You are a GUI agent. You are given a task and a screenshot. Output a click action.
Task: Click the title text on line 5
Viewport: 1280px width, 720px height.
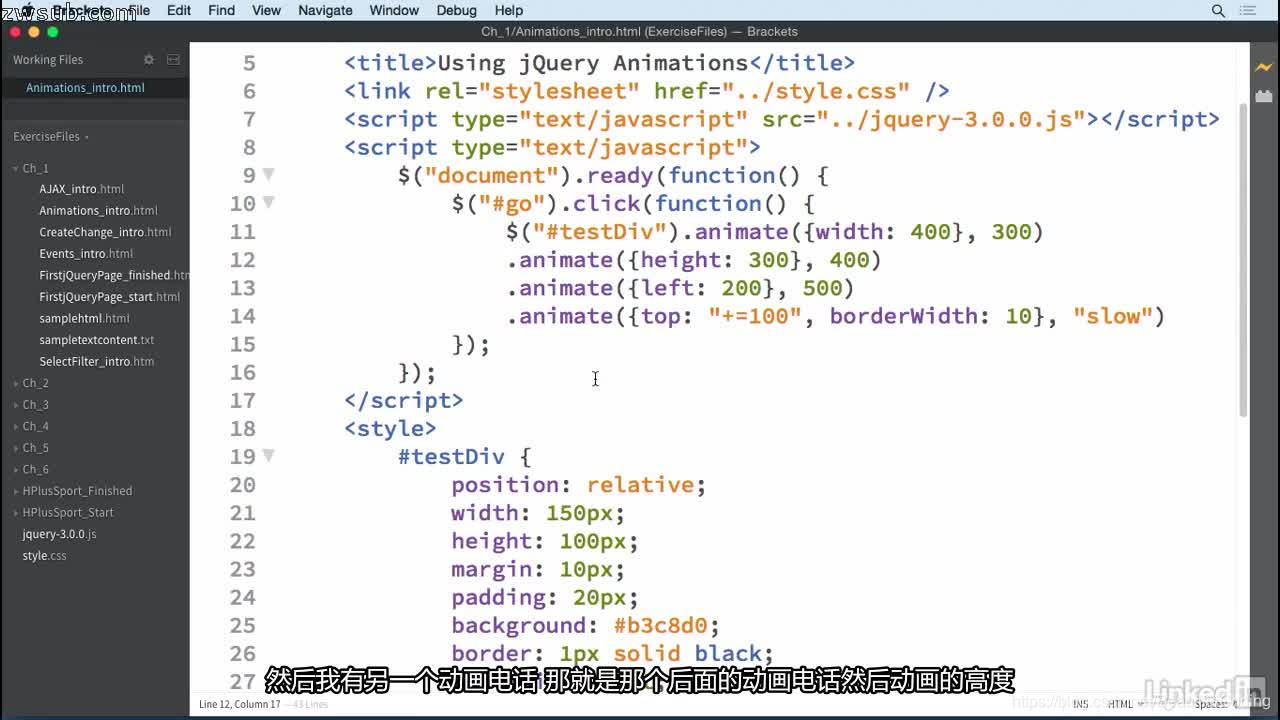[x=593, y=63]
